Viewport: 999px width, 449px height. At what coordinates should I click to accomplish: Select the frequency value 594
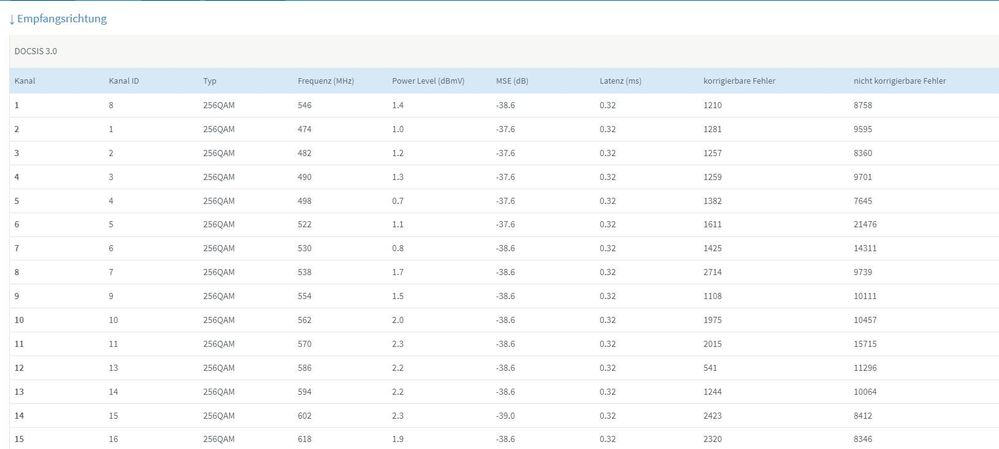tap(305, 392)
